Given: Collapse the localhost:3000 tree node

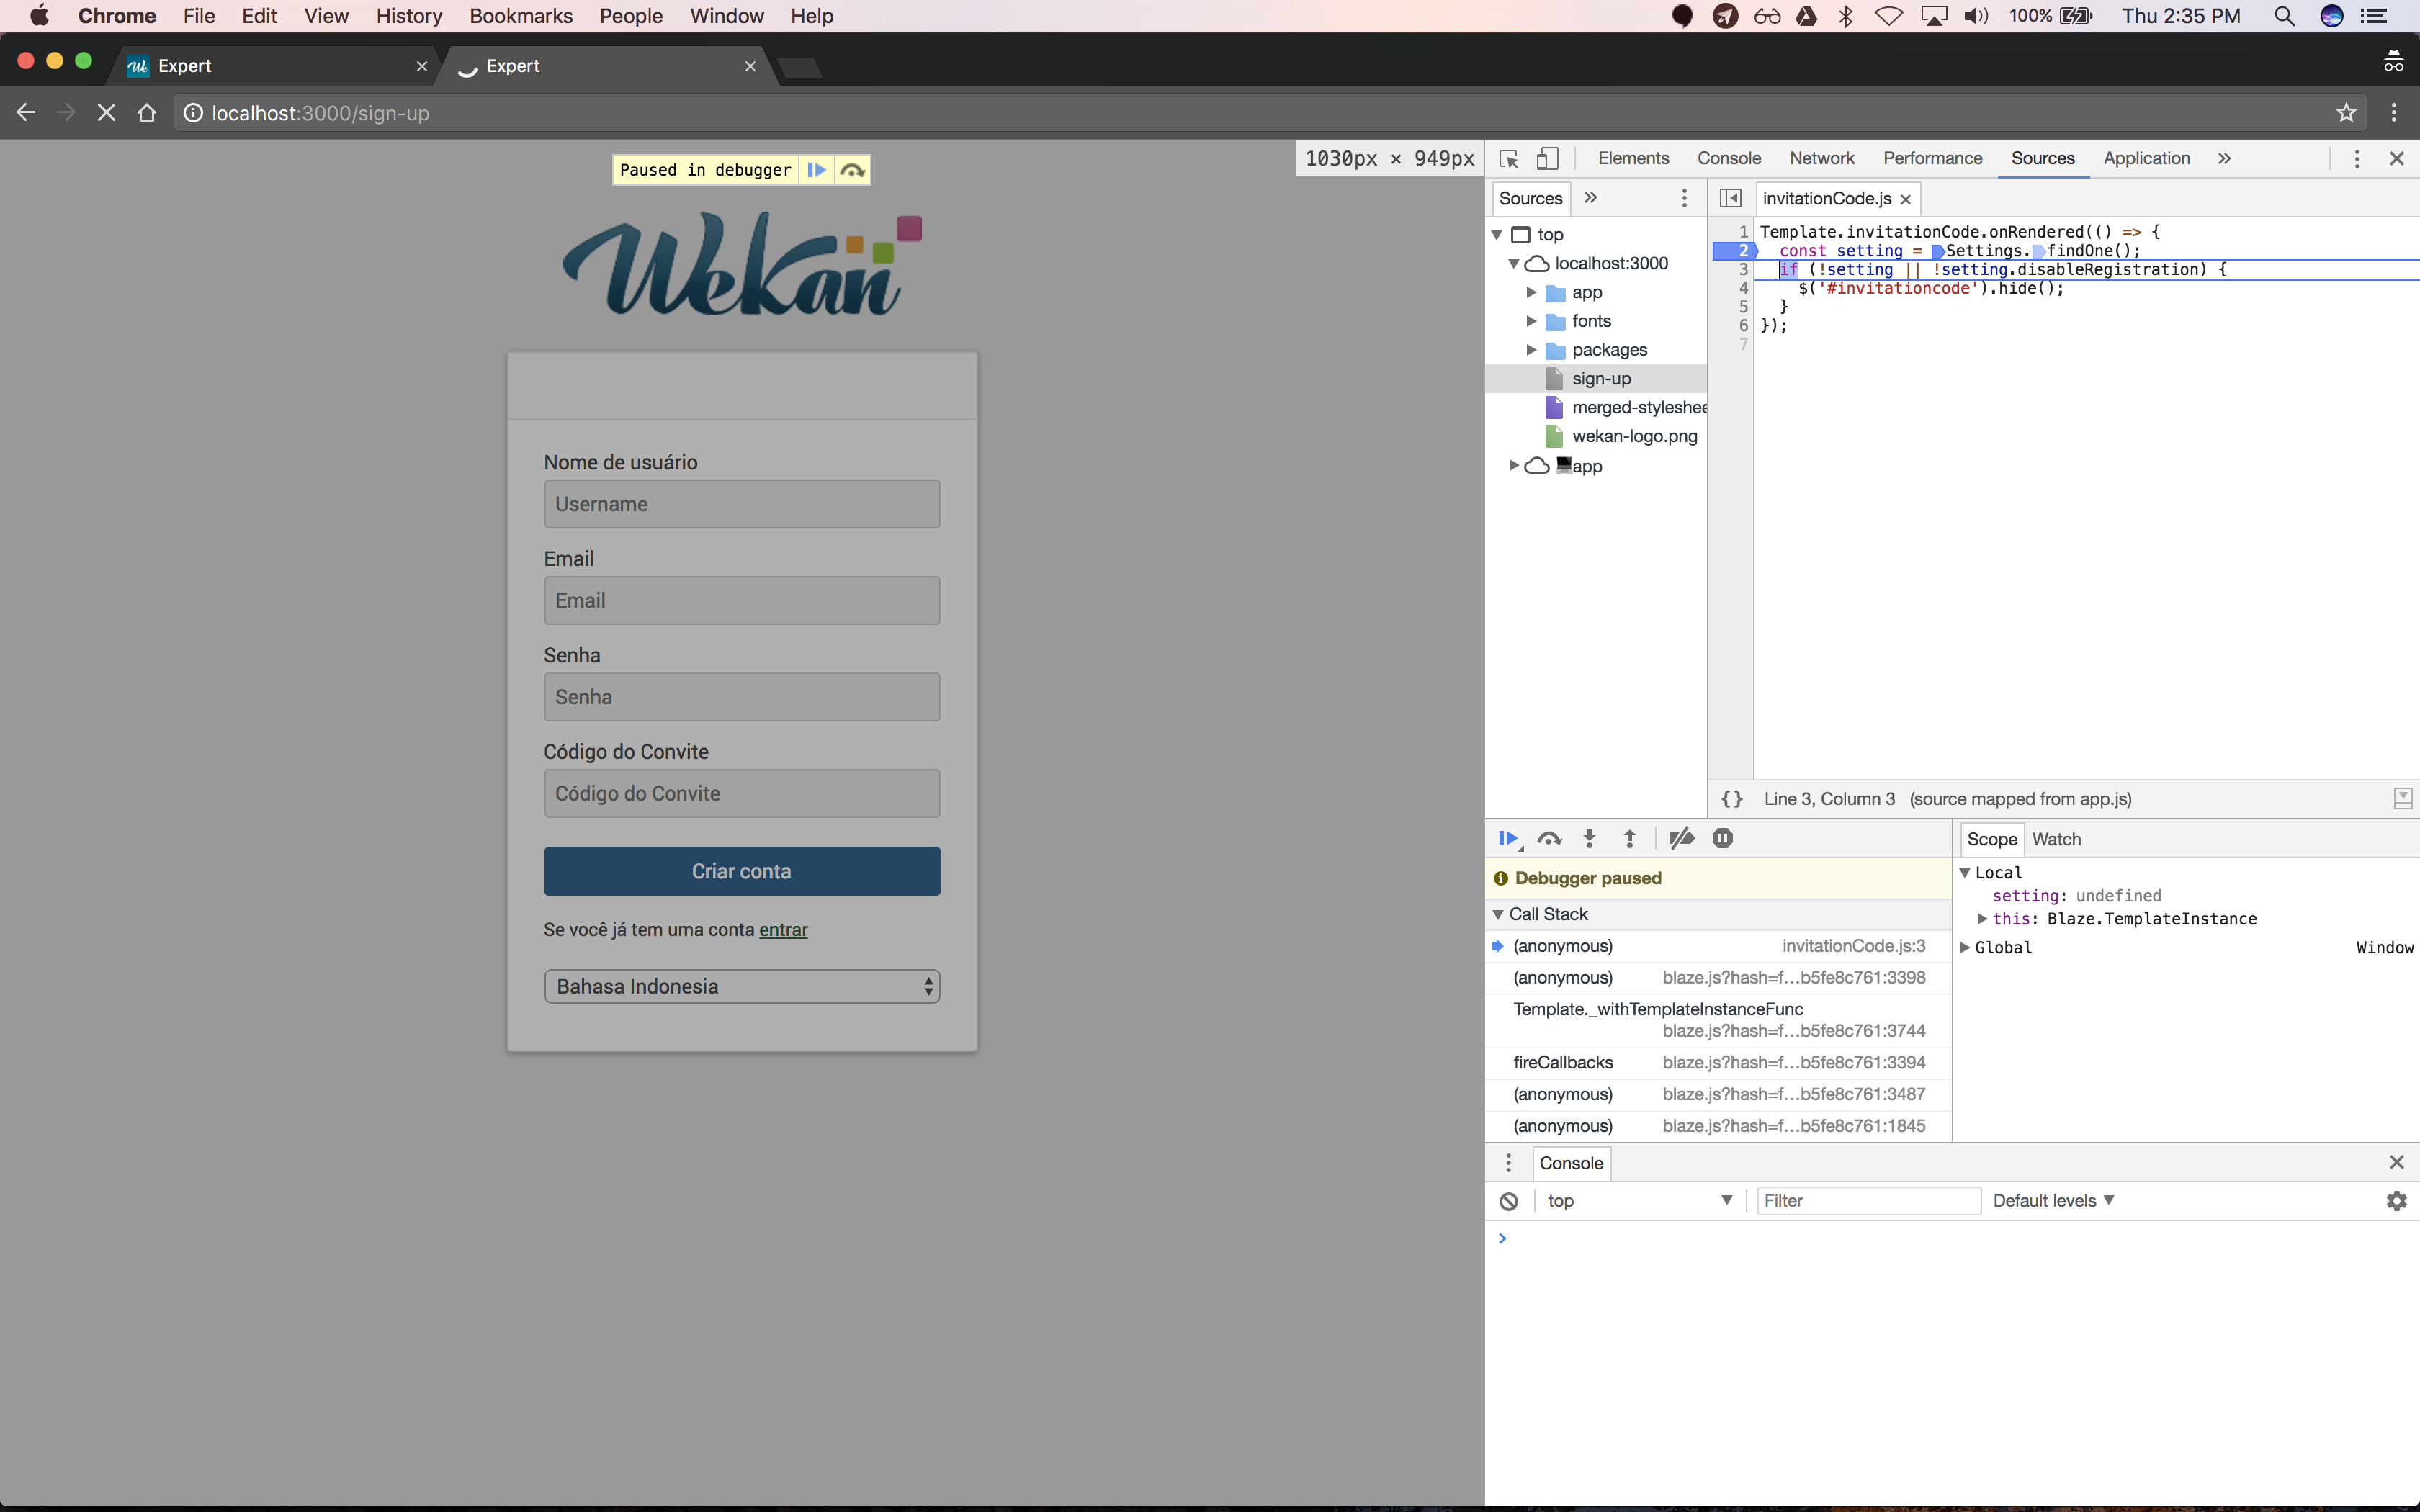Looking at the screenshot, I should coord(1514,263).
